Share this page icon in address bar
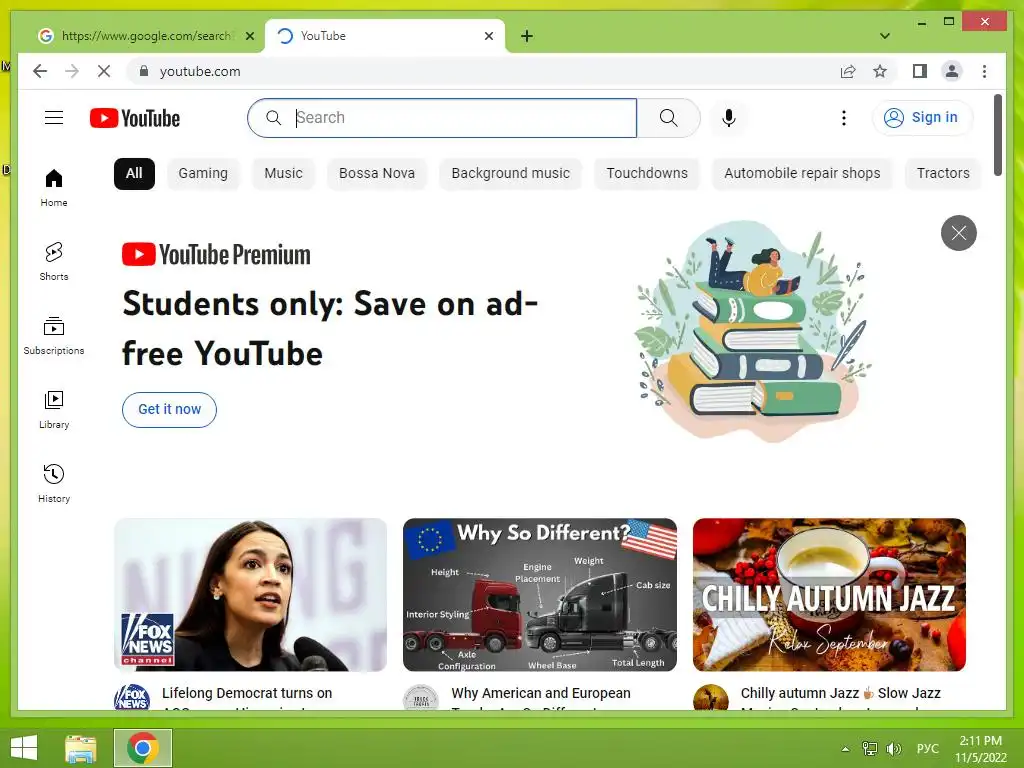 coord(848,71)
